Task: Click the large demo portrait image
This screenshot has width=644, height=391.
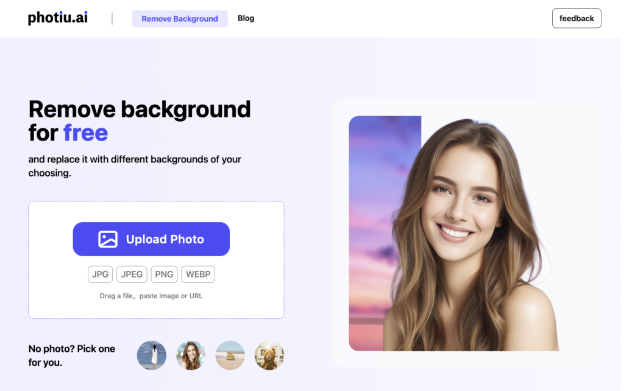Action: point(454,233)
